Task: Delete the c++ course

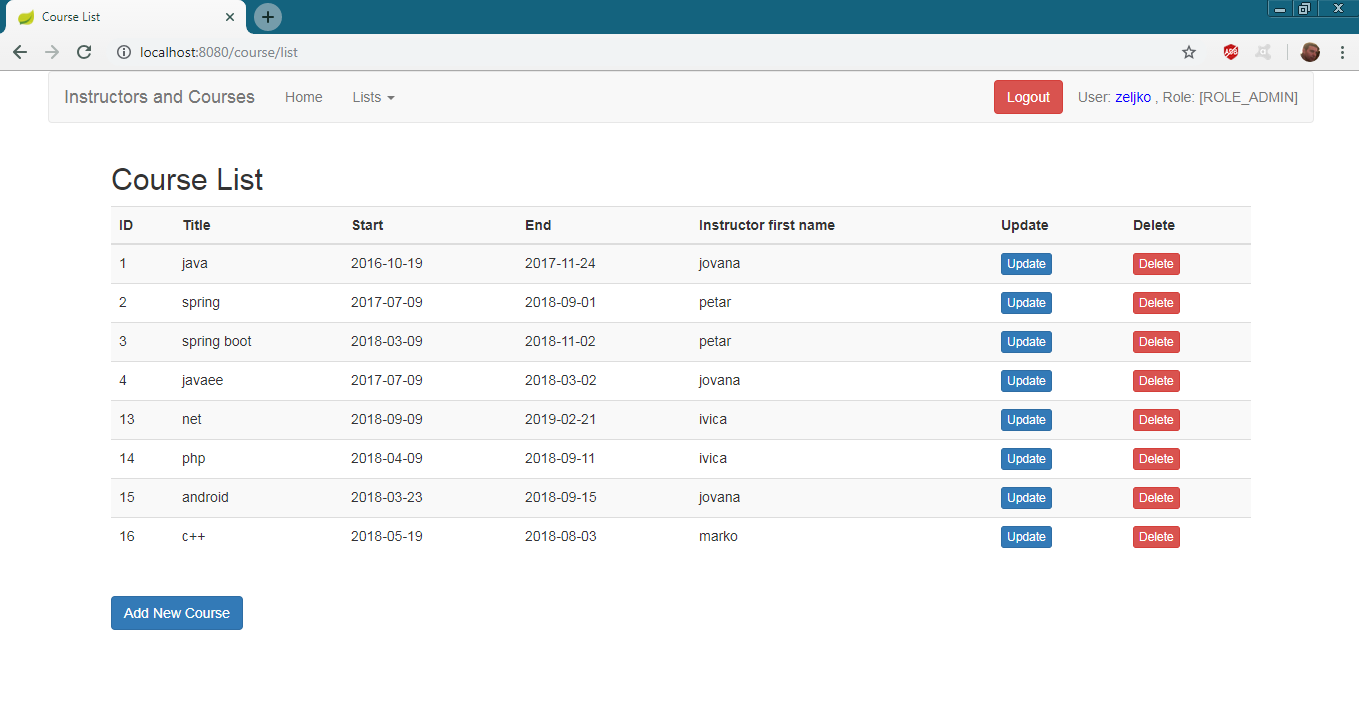Action: pyautogui.click(x=1156, y=537)
